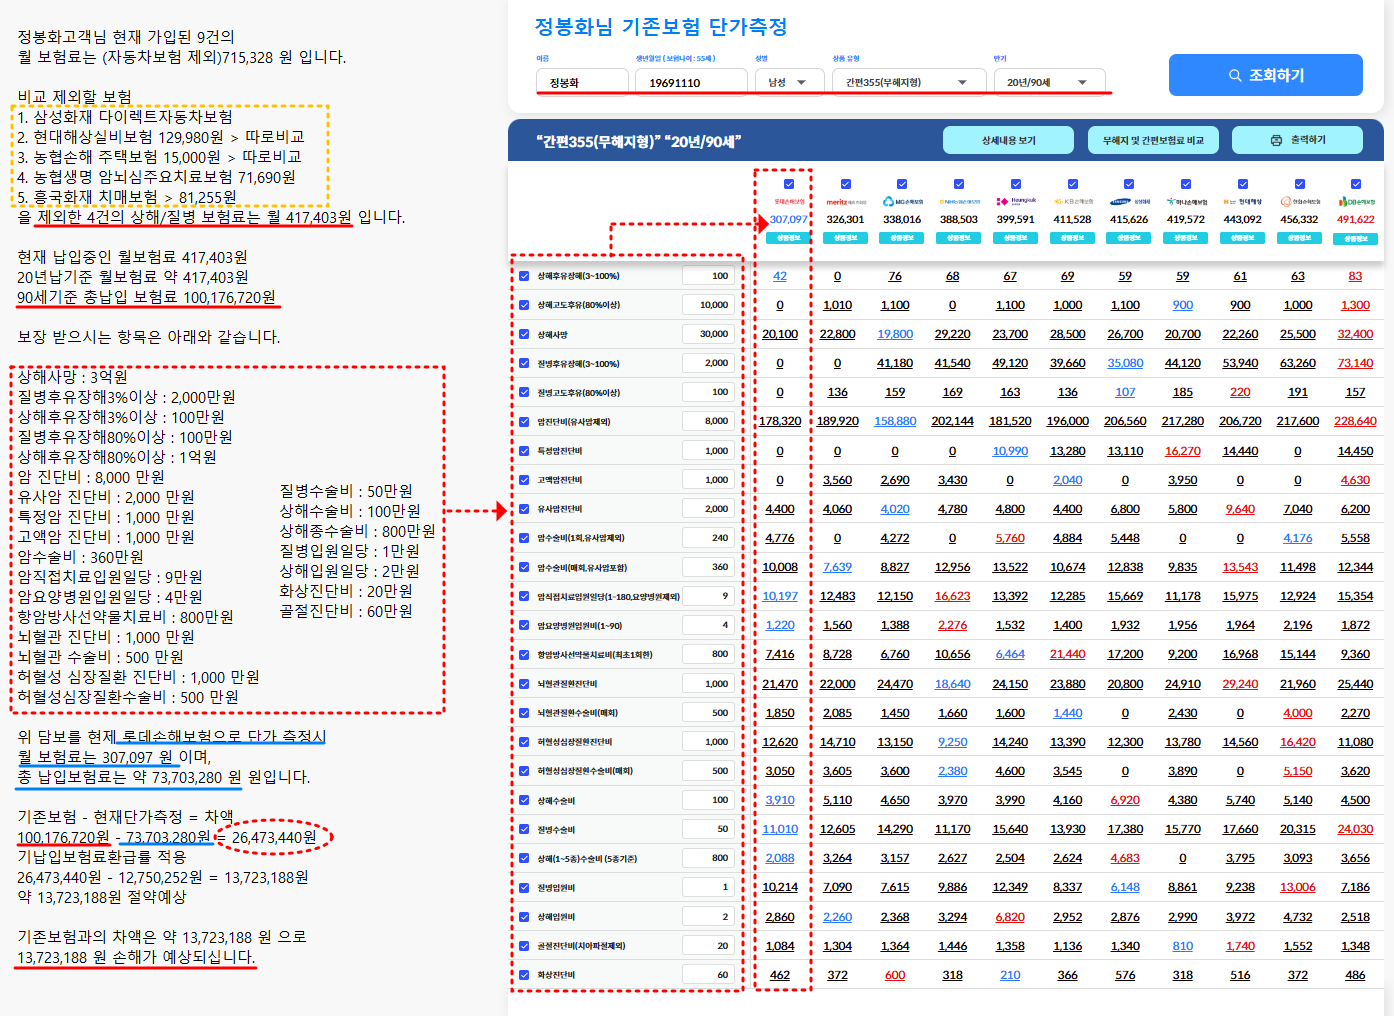The image size is (1394, 1016).
Task: Click the Heungkuk company logo
Action: (1015, 202)
